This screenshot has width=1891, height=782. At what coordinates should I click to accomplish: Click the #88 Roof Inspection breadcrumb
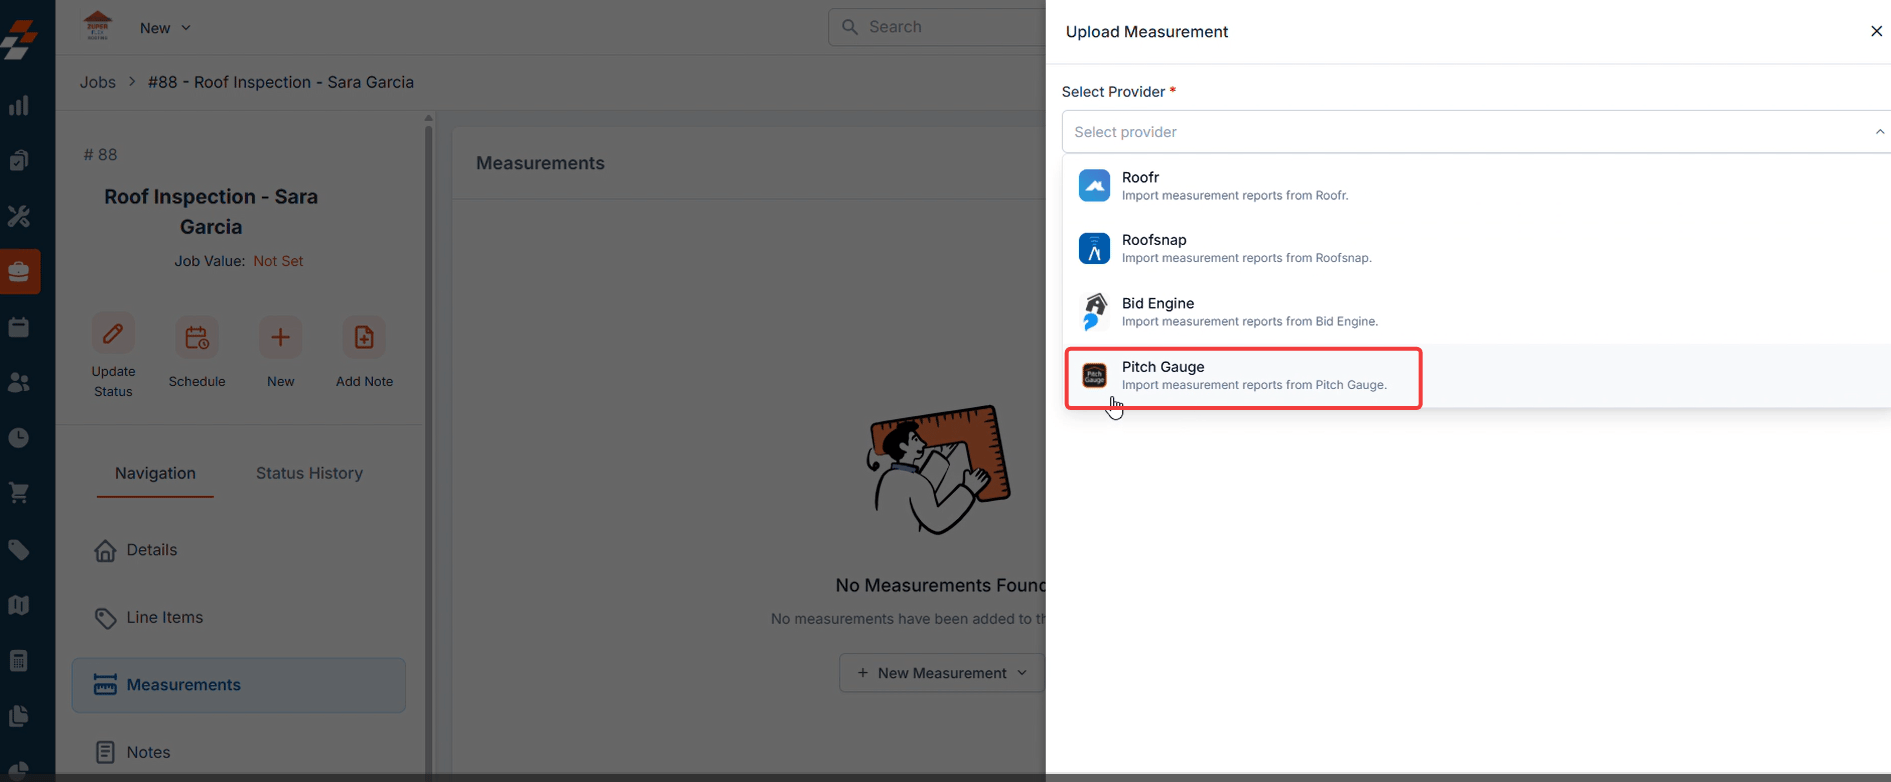(281, 82)
